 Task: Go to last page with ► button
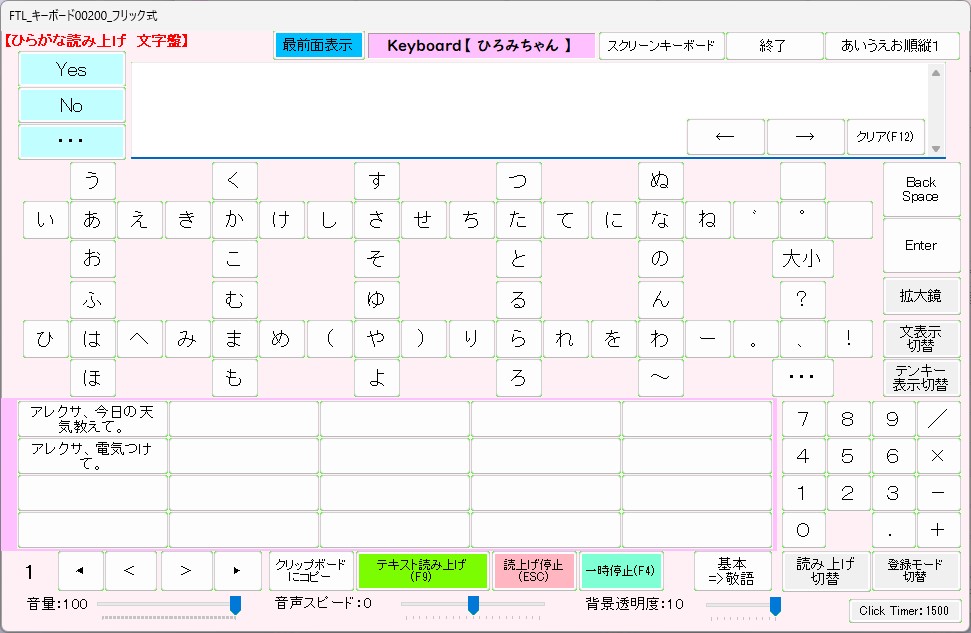237,571
